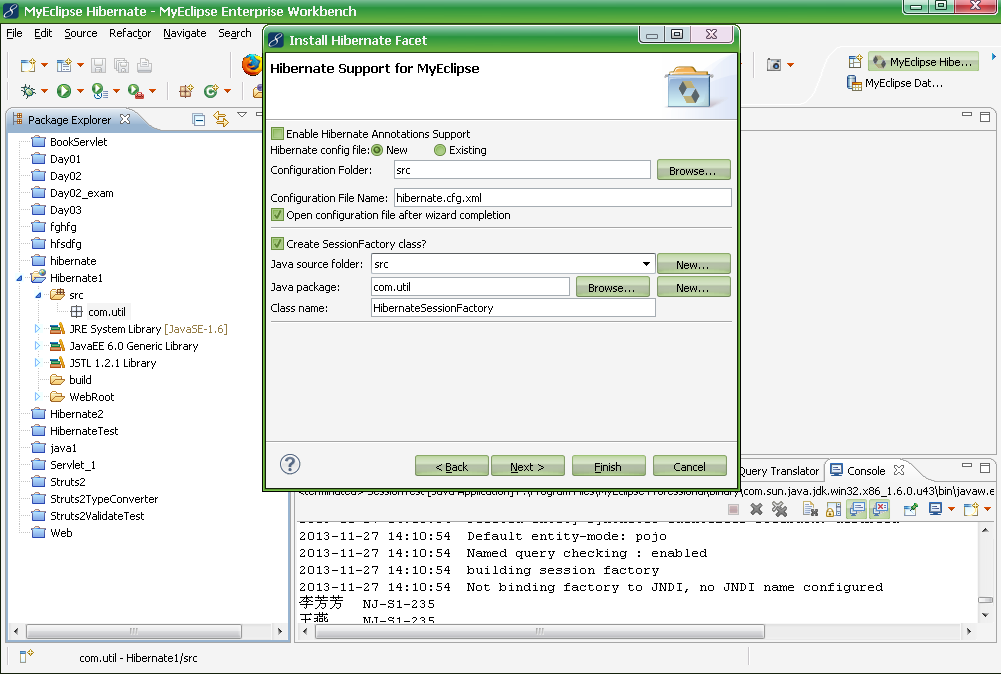Viewport: 1001px width, 674px height.
Task: Expand JavaEE 6.0 Generic Library node
Action: pyautogui.click(x=37, y=346)
